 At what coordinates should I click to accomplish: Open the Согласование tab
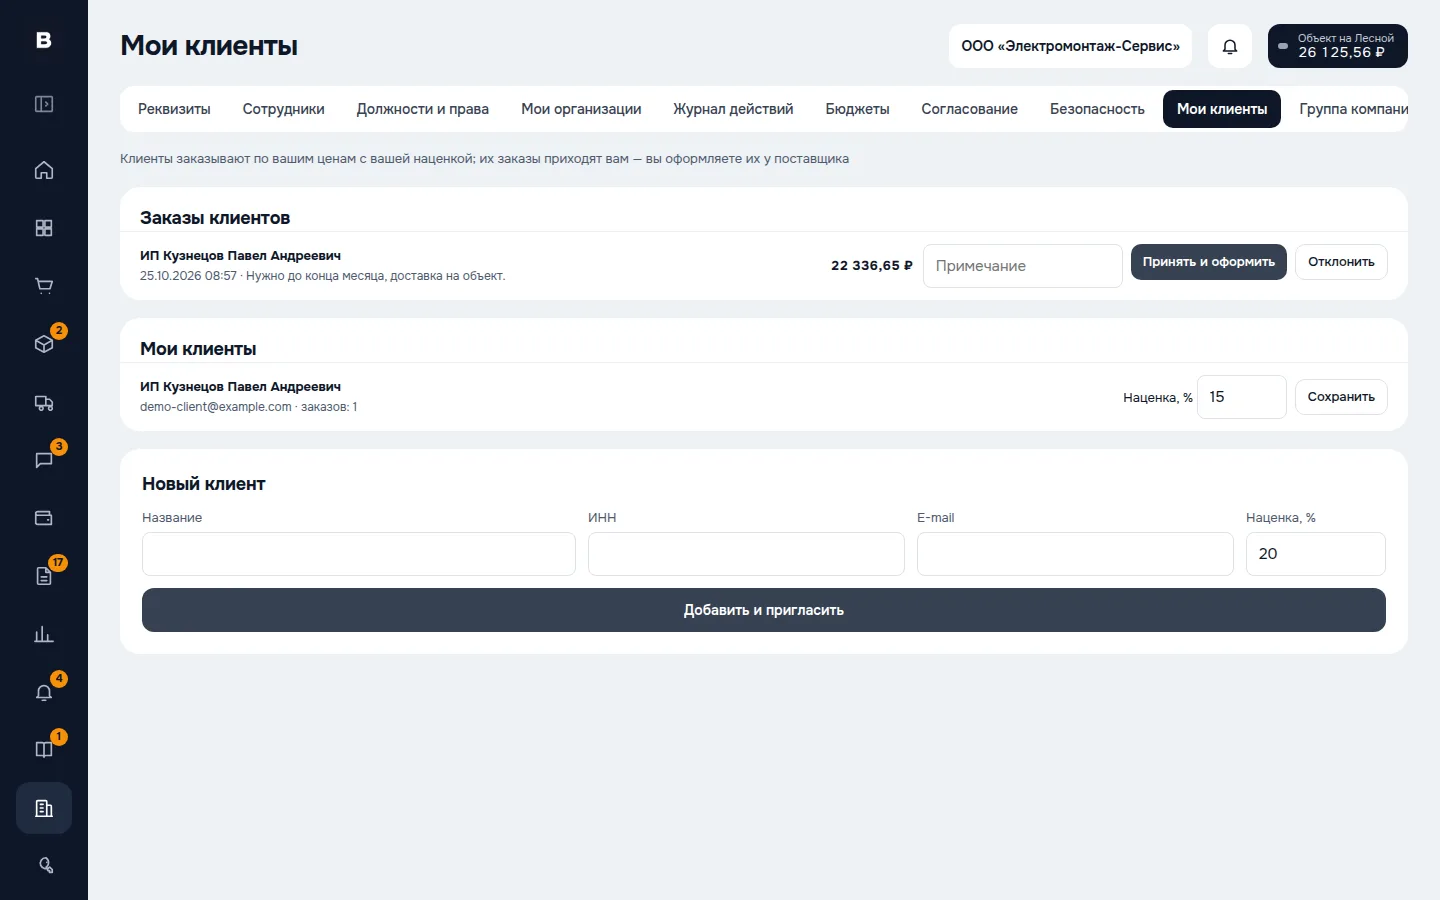point(970,109)
